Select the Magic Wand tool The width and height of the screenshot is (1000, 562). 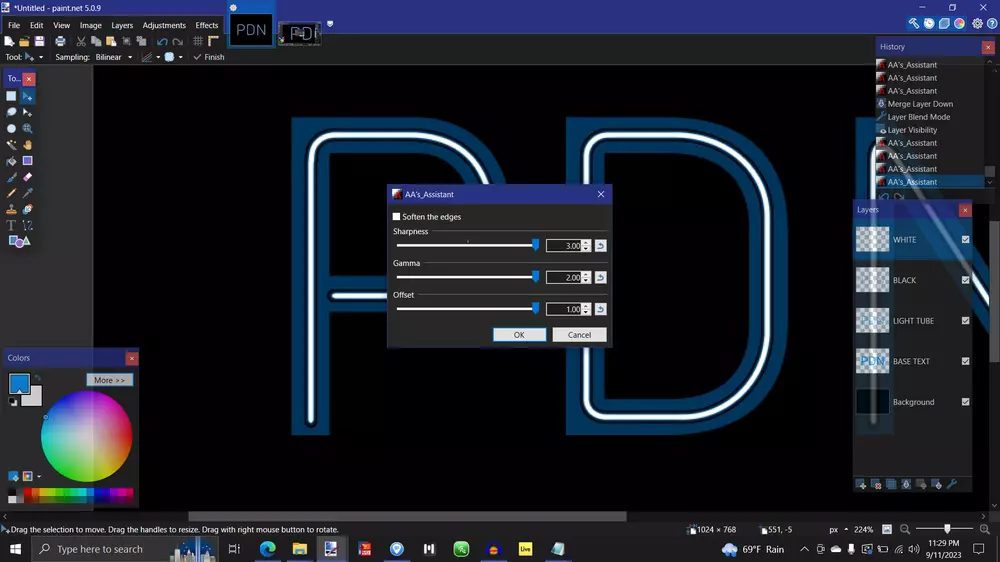click(x=11, y=145)
